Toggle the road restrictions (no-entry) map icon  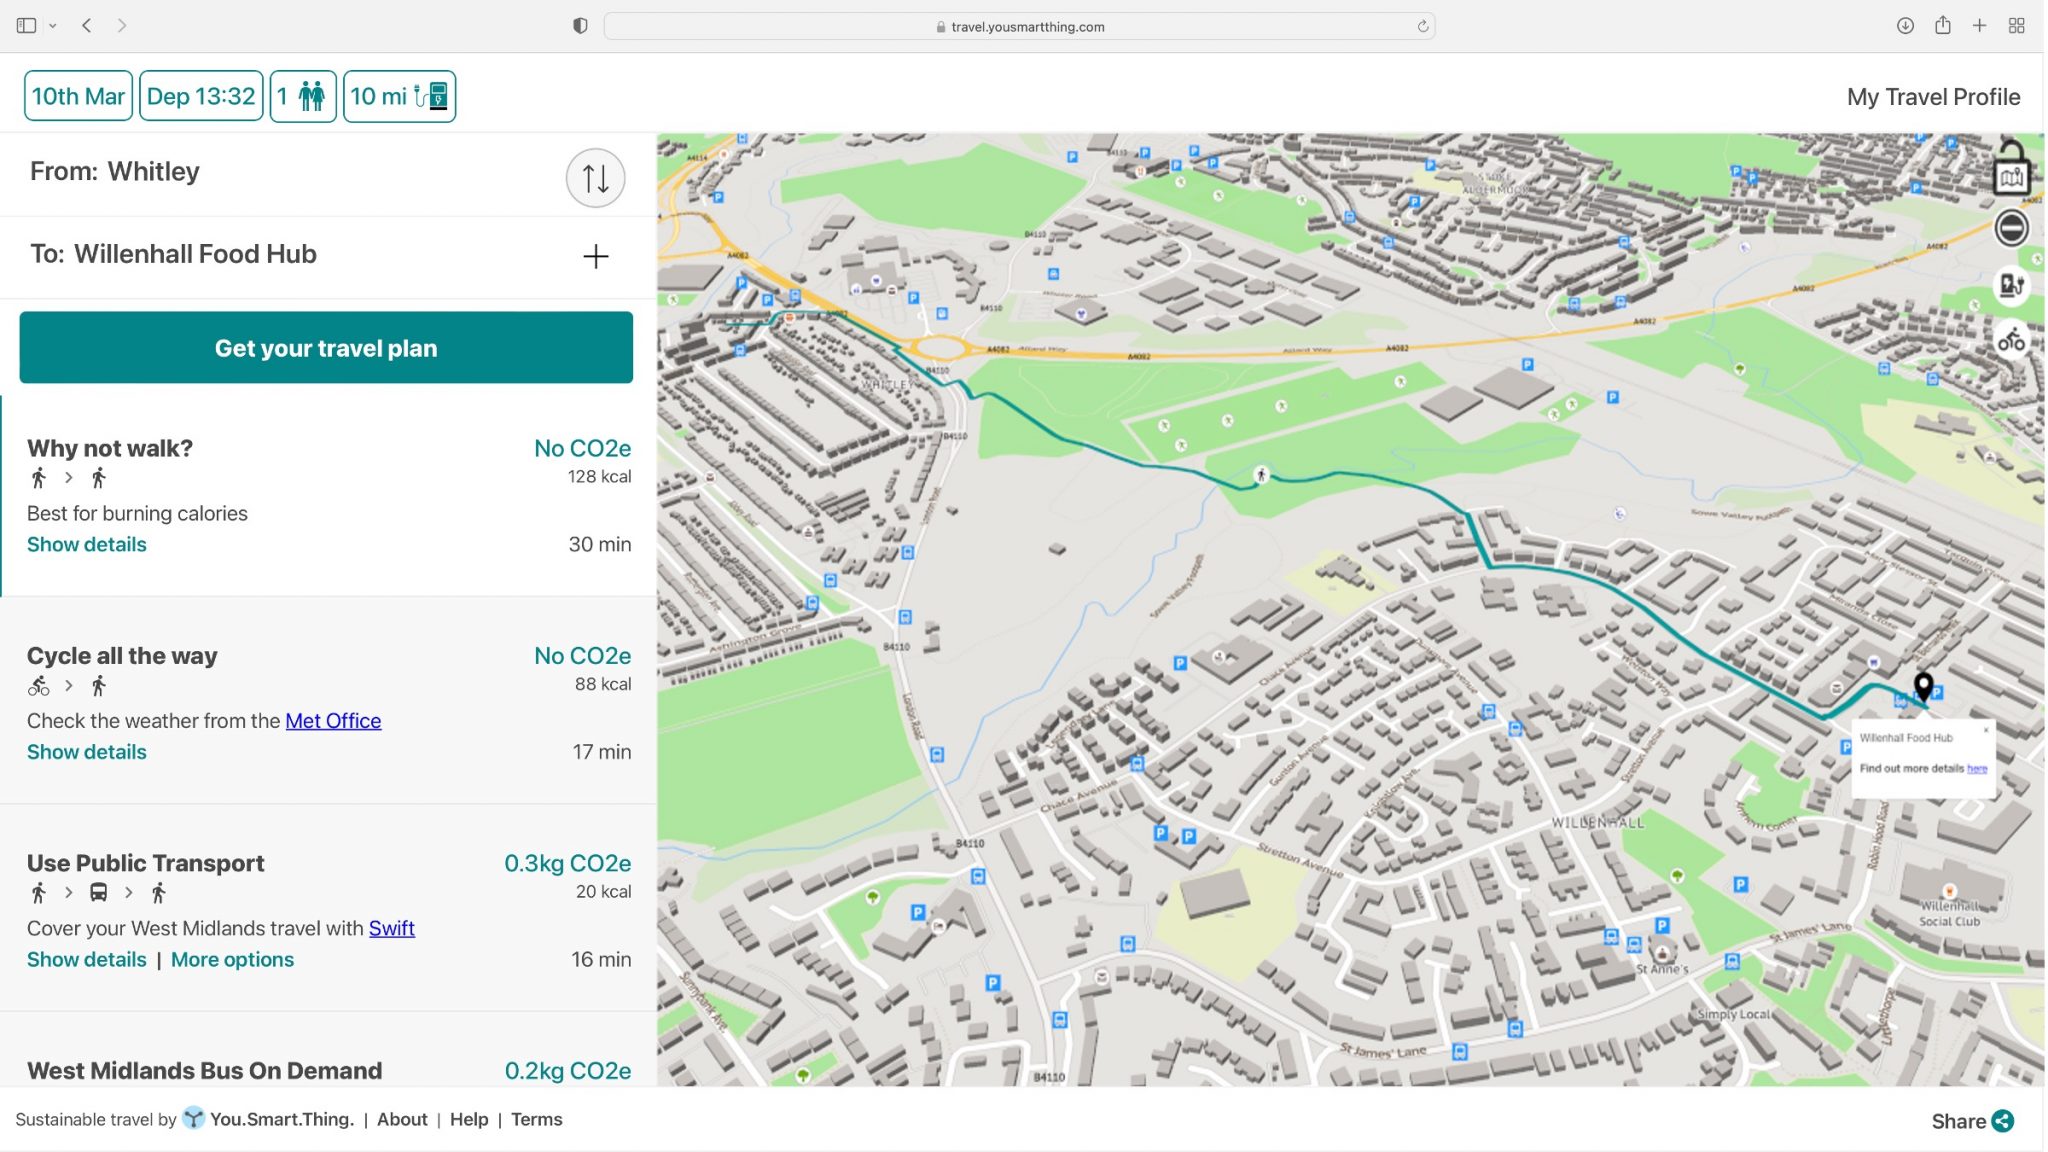pos(2012,228)
